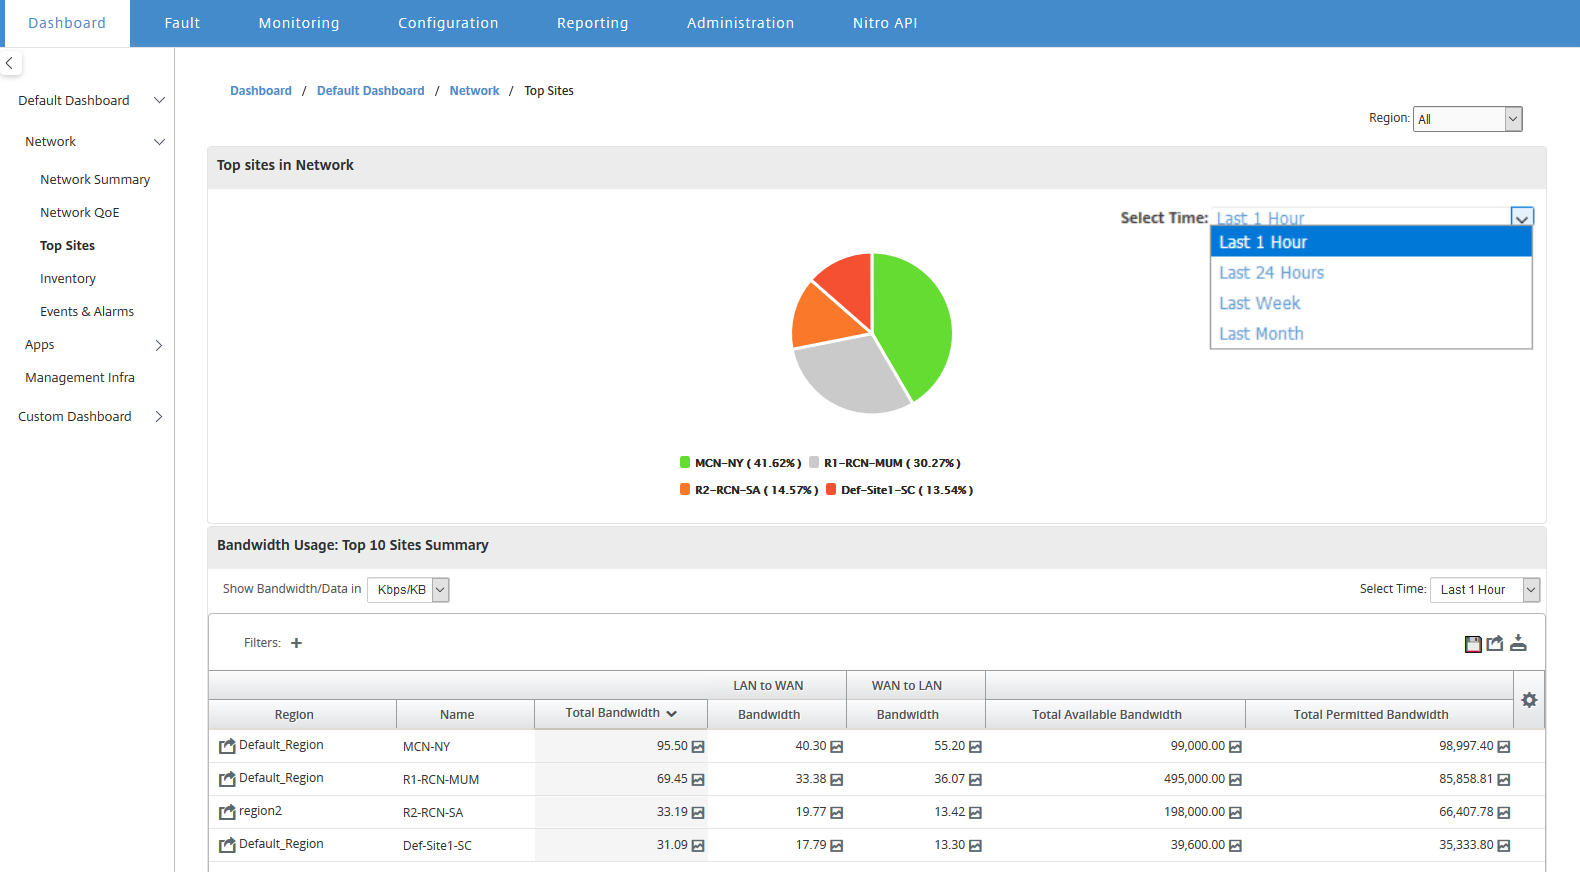Select Last Month option
Image resolution: width=1580 pixels, height=872 pixels.
coord(1371,334)
